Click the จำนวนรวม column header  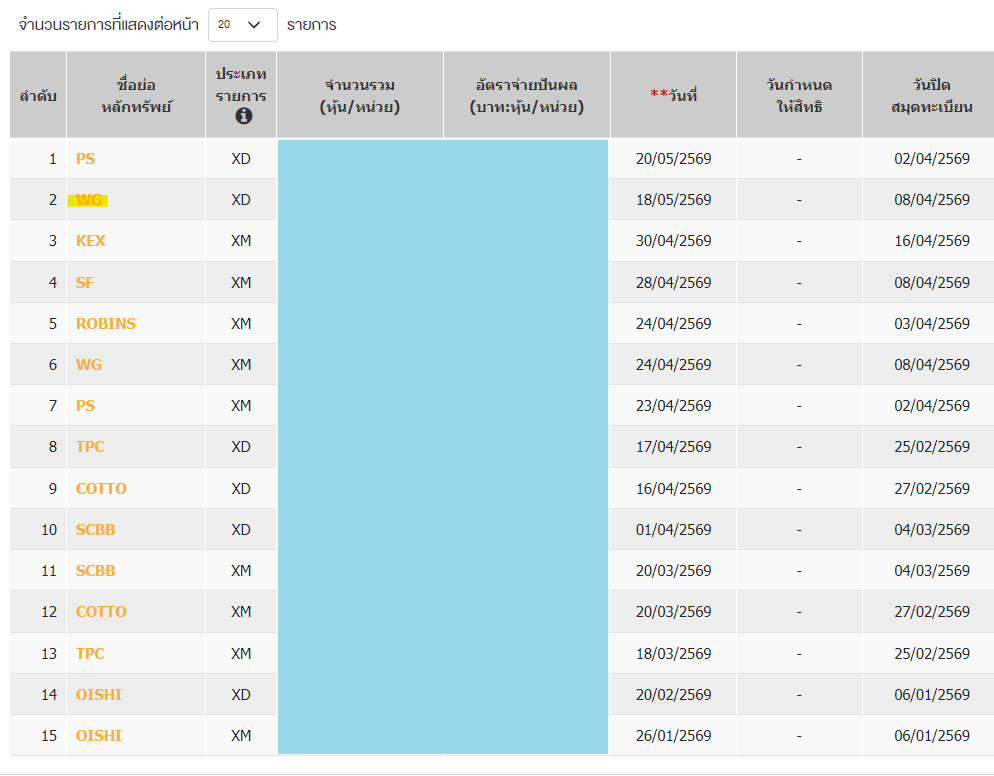360,95
